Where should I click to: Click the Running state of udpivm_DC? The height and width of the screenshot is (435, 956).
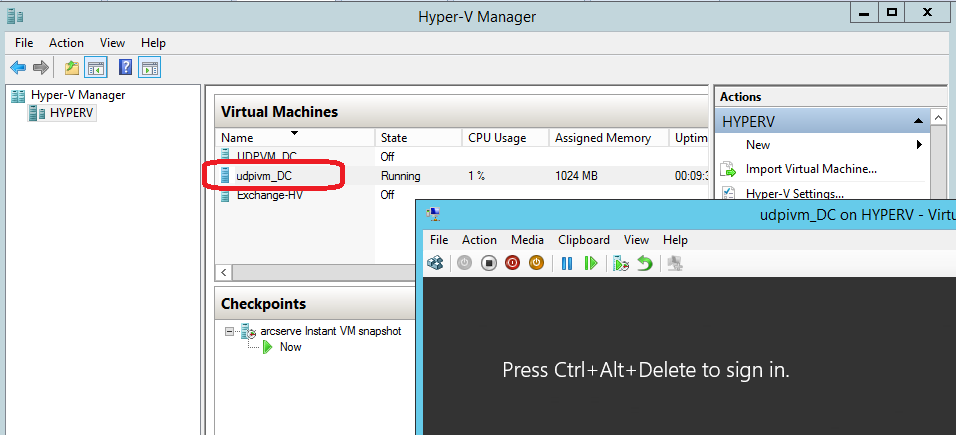[401, 176]
